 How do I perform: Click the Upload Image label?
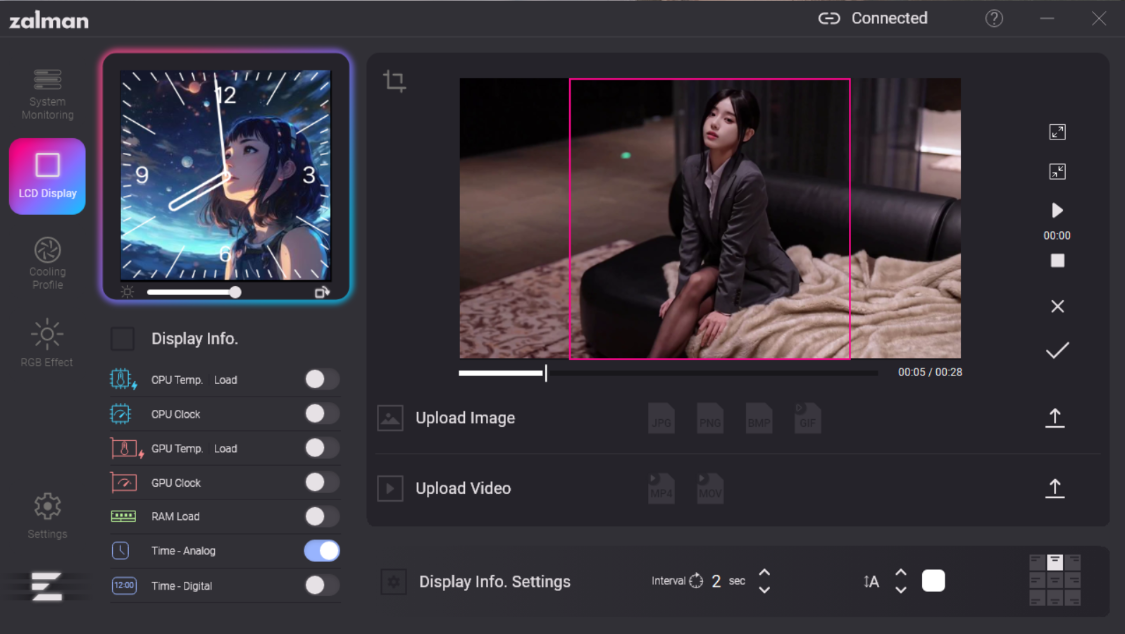click(465, 418)
